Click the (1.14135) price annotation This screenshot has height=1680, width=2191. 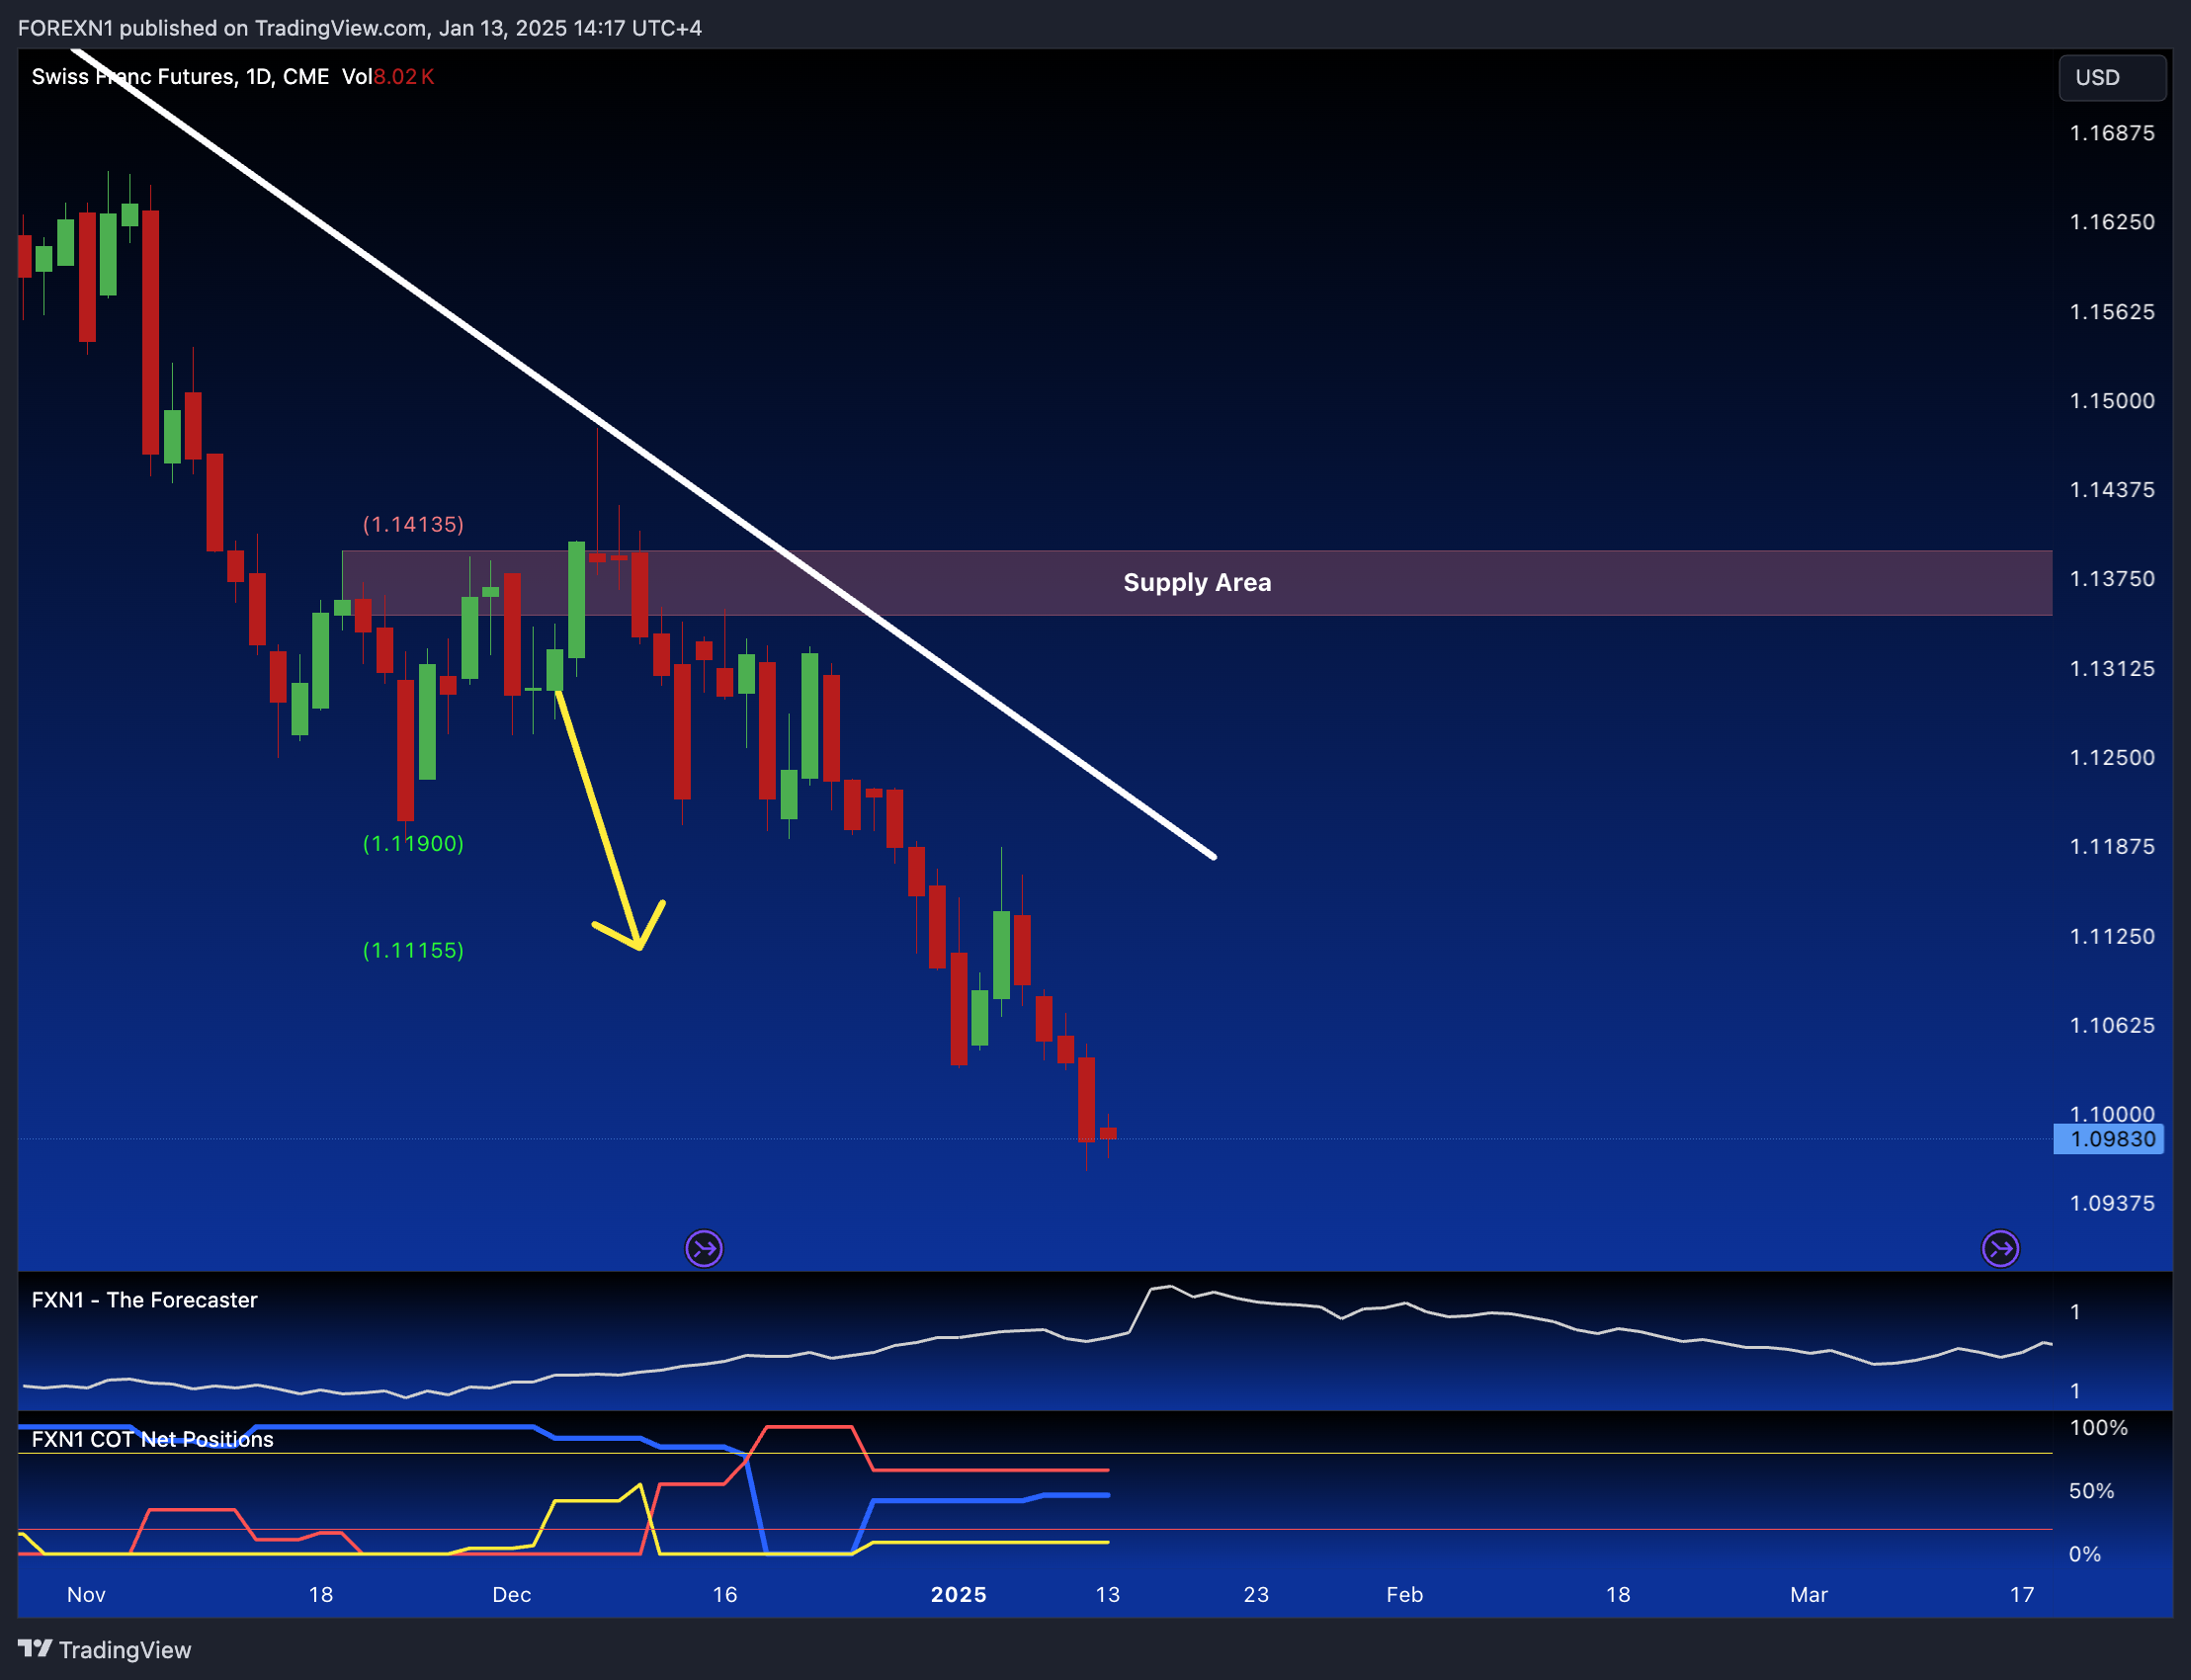pos(413,524)
